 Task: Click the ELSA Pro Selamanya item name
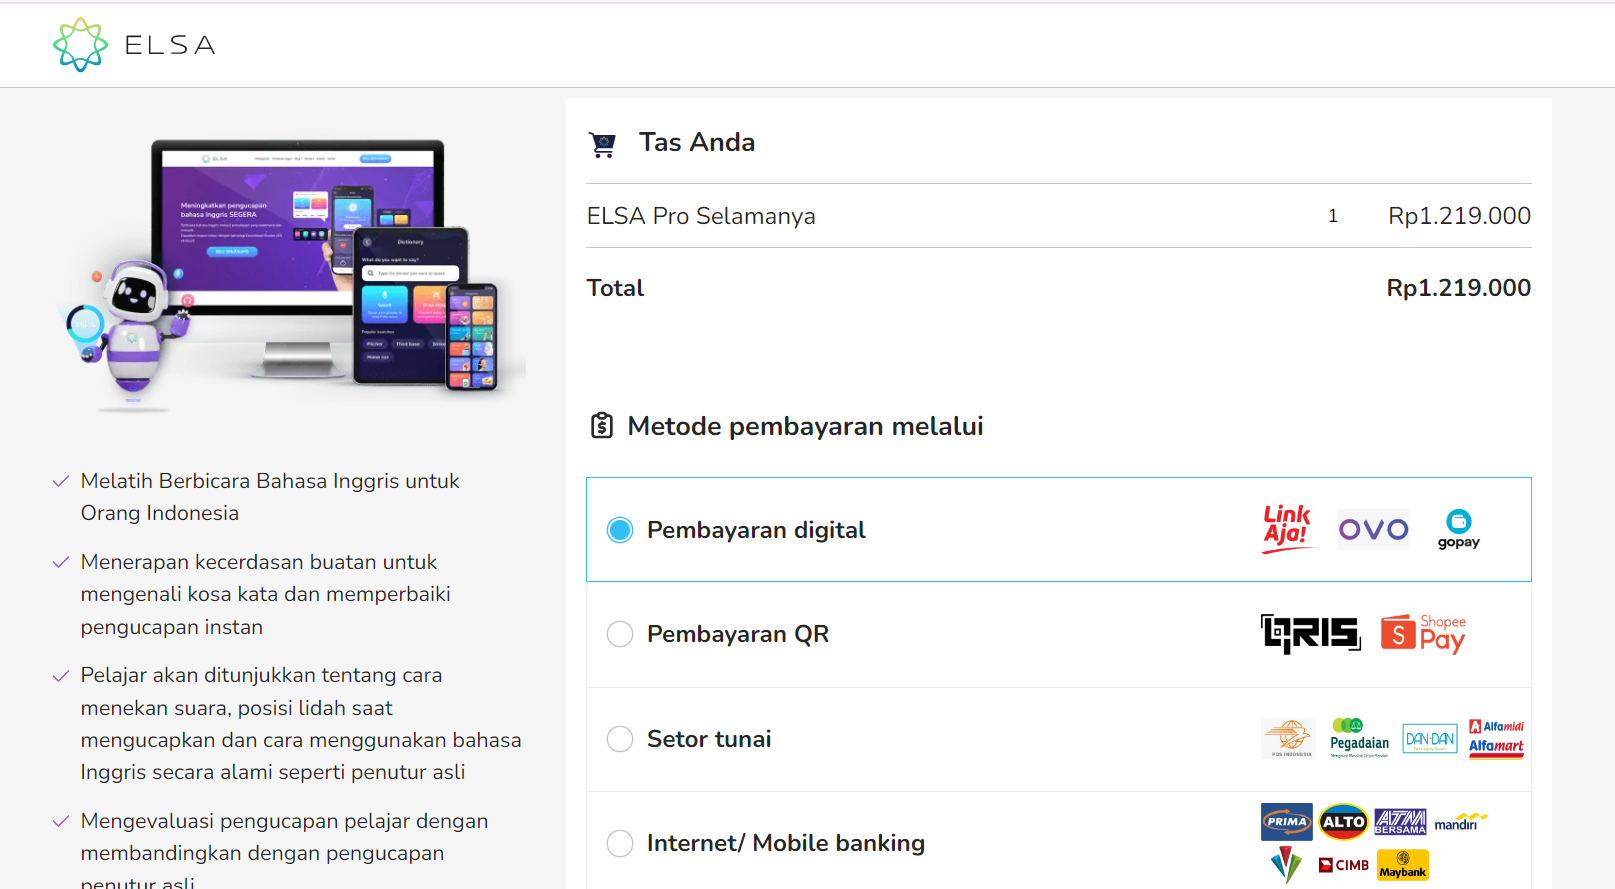[x=701, y=216]
